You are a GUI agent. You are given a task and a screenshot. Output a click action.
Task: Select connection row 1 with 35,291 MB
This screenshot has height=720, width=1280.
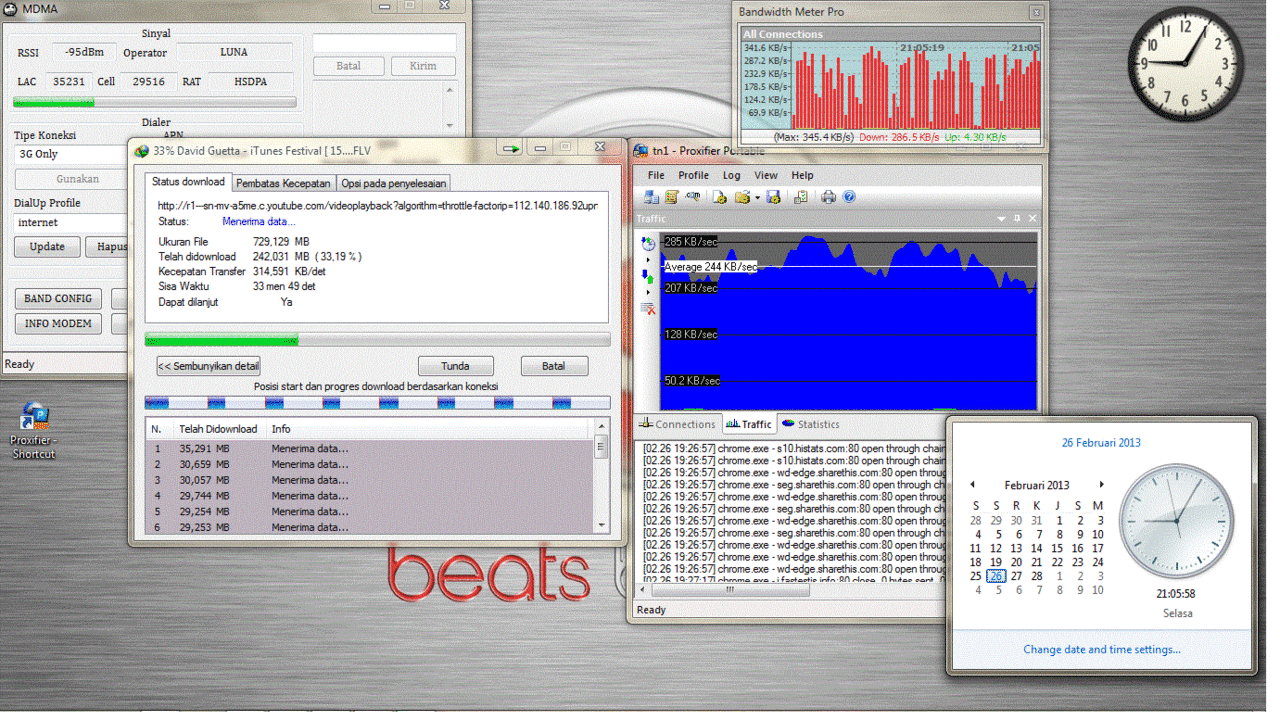[370, 448]
